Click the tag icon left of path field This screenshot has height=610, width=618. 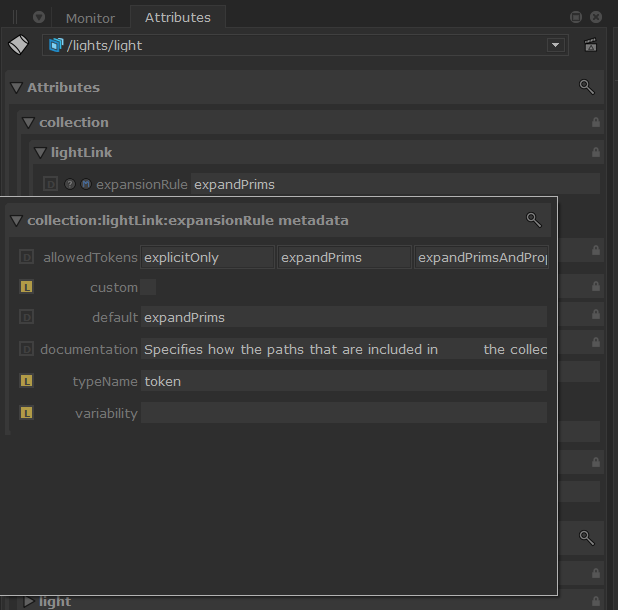[19, 45]
